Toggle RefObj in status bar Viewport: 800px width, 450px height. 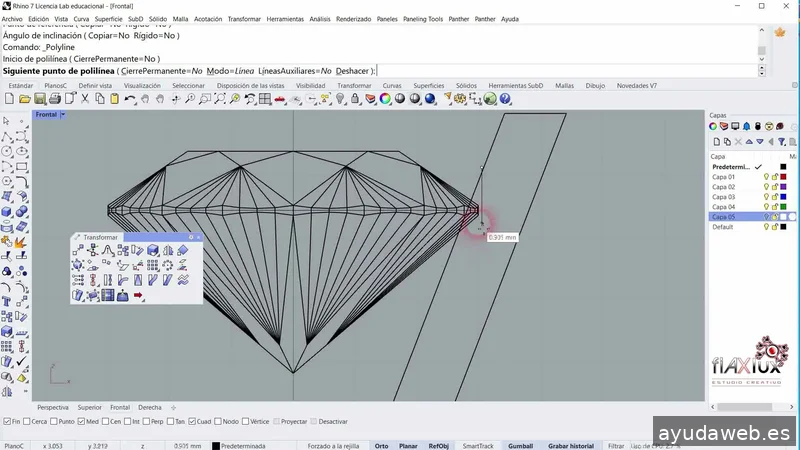coord(438,446)
